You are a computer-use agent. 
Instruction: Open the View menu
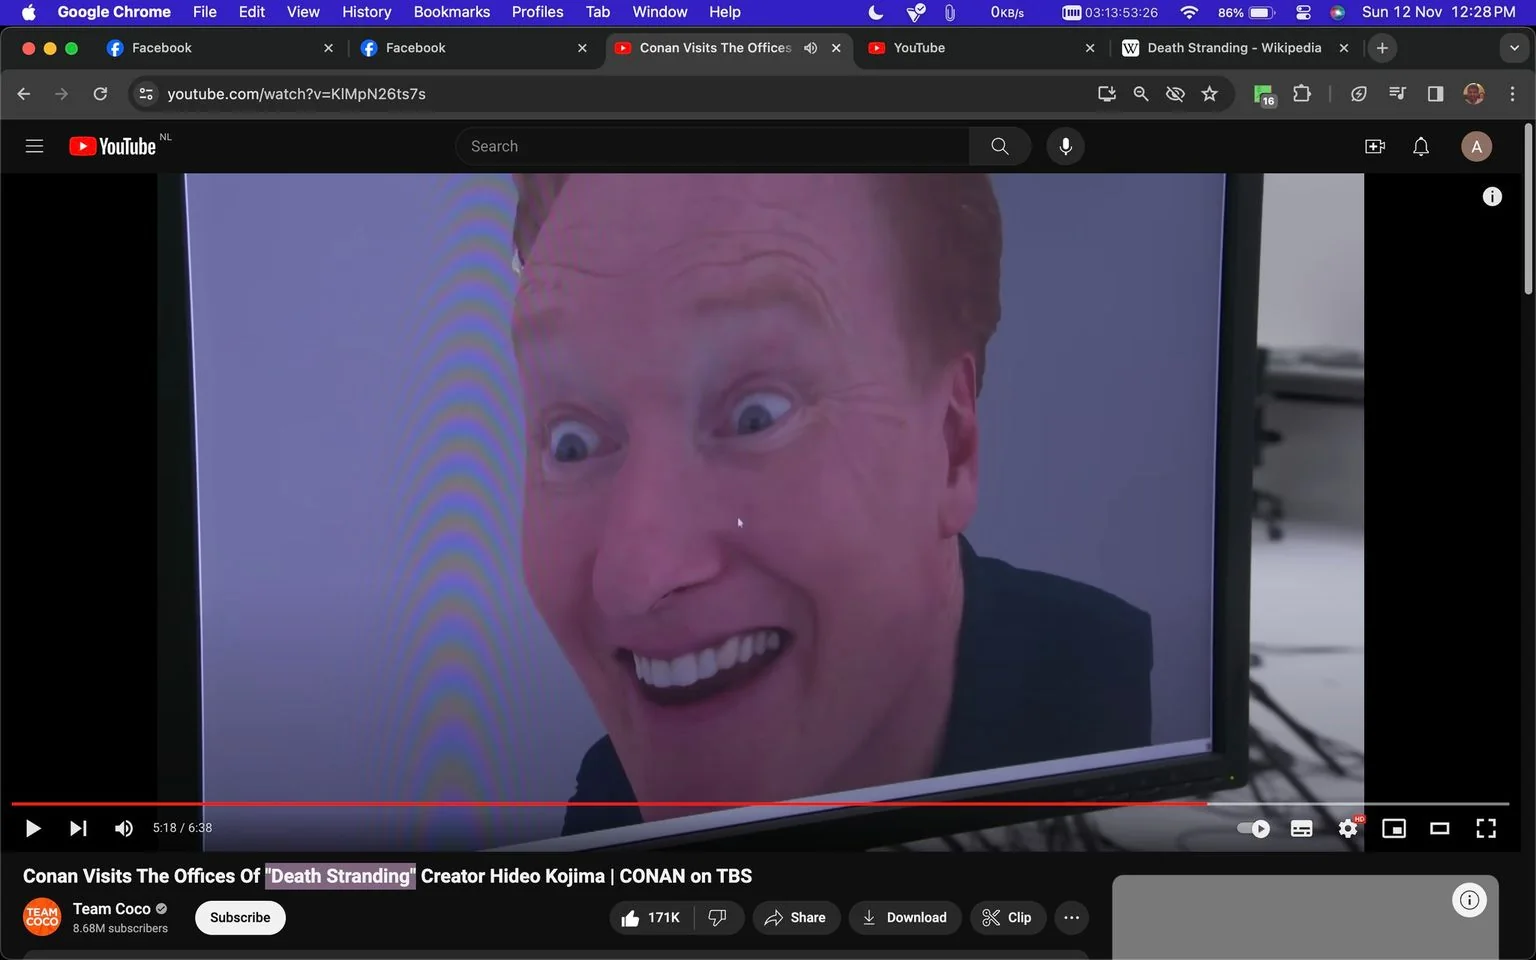[x=303, y=12]
